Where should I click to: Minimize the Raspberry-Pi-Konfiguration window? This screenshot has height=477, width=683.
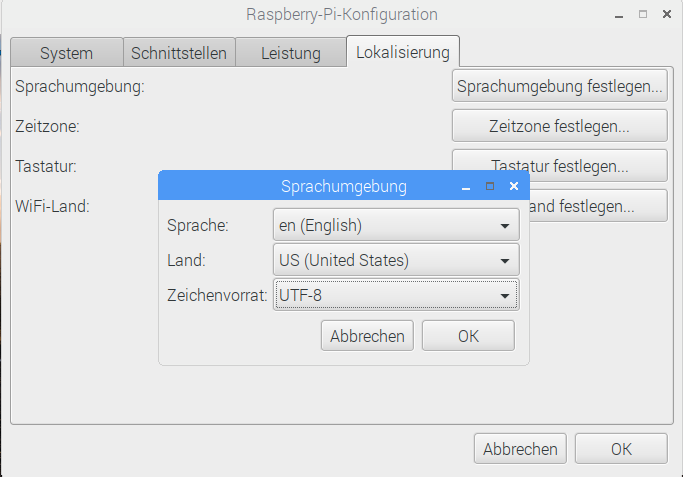pos(617,14)
